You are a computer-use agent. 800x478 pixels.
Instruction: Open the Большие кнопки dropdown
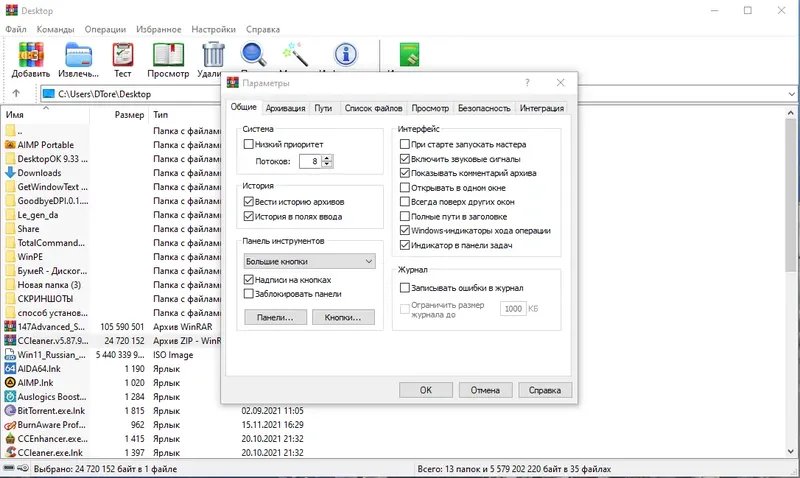coord(309,261)
